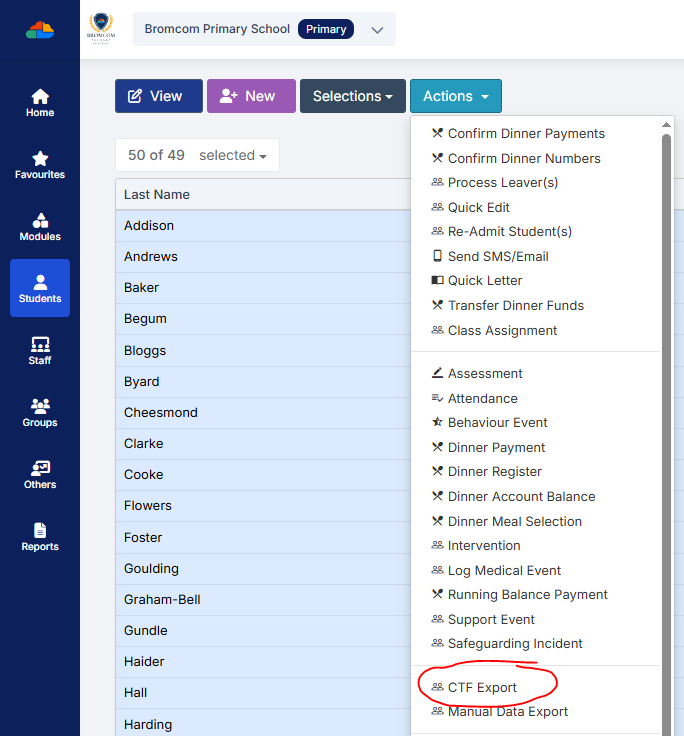
Task: Open Favourites star icon in sidebar
Action: pos(40,165)
